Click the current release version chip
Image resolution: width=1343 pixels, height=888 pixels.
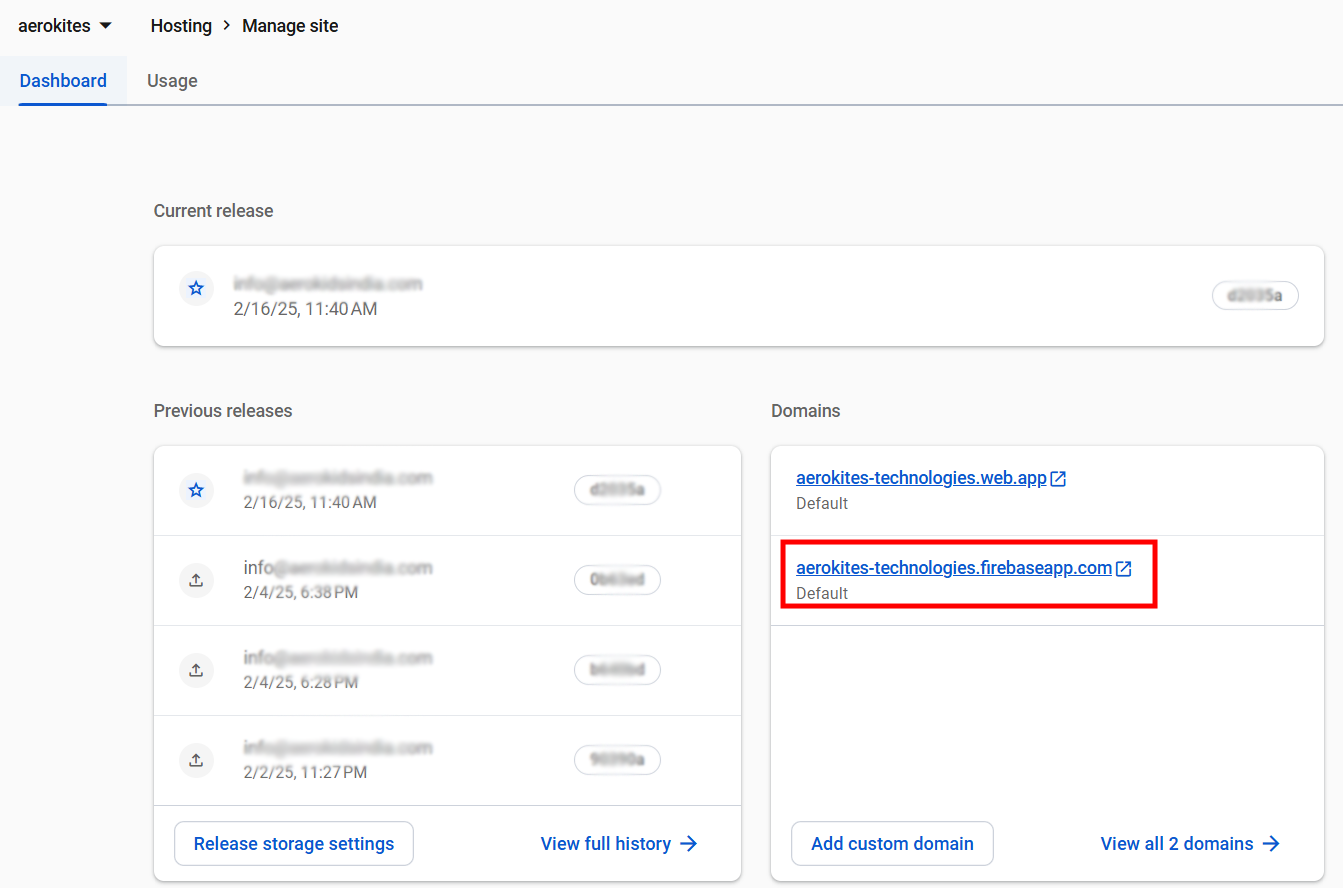(1255, 295)
